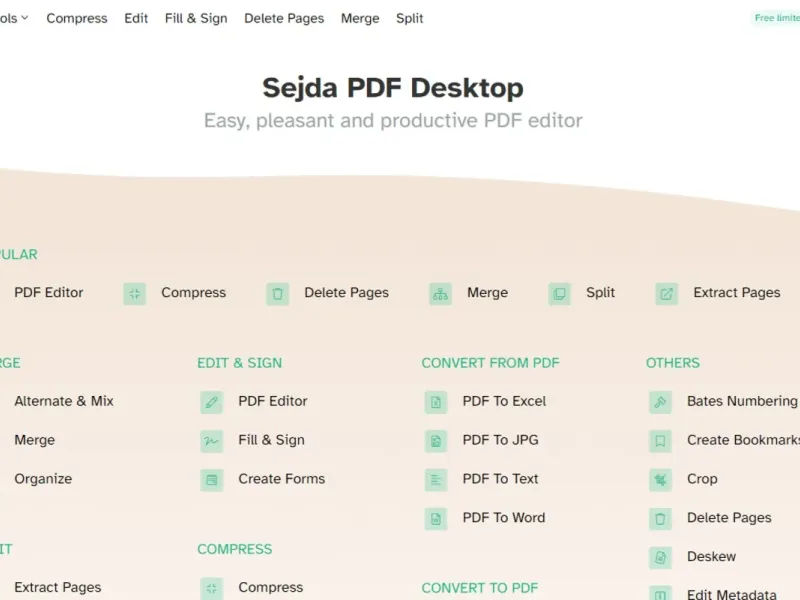
Task: Click the Fill & Sign signature icon
Action: pyautogui.click(x=212, y=441)
